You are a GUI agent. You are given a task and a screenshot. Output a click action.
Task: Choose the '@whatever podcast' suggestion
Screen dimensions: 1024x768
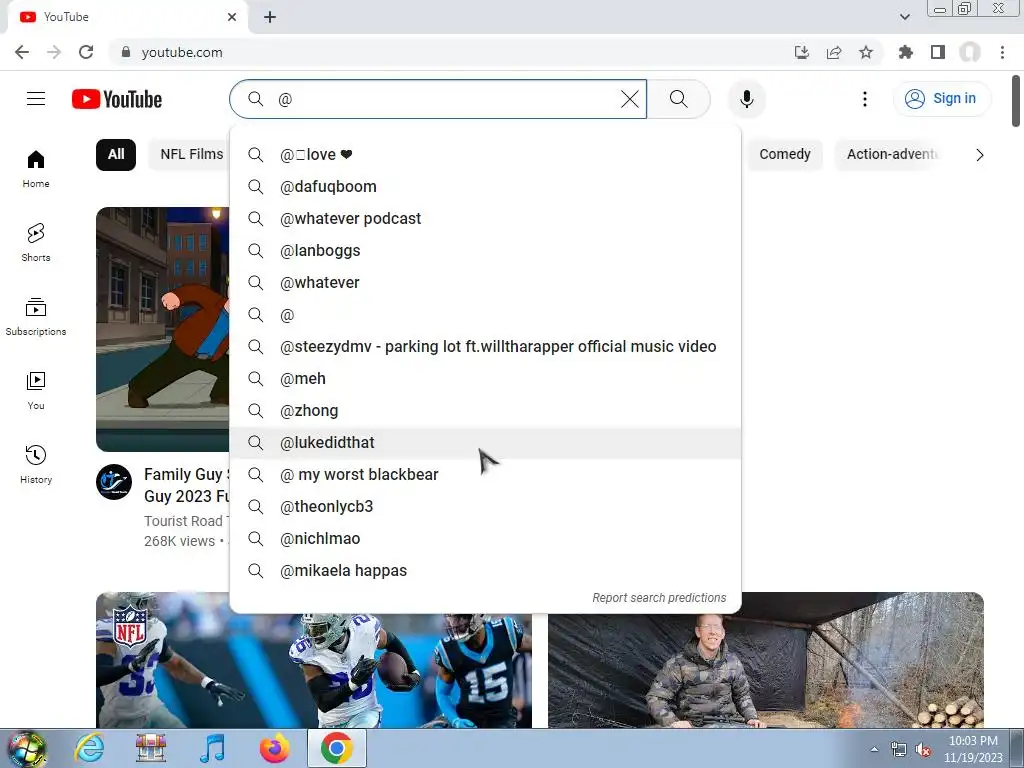point(485,219)
